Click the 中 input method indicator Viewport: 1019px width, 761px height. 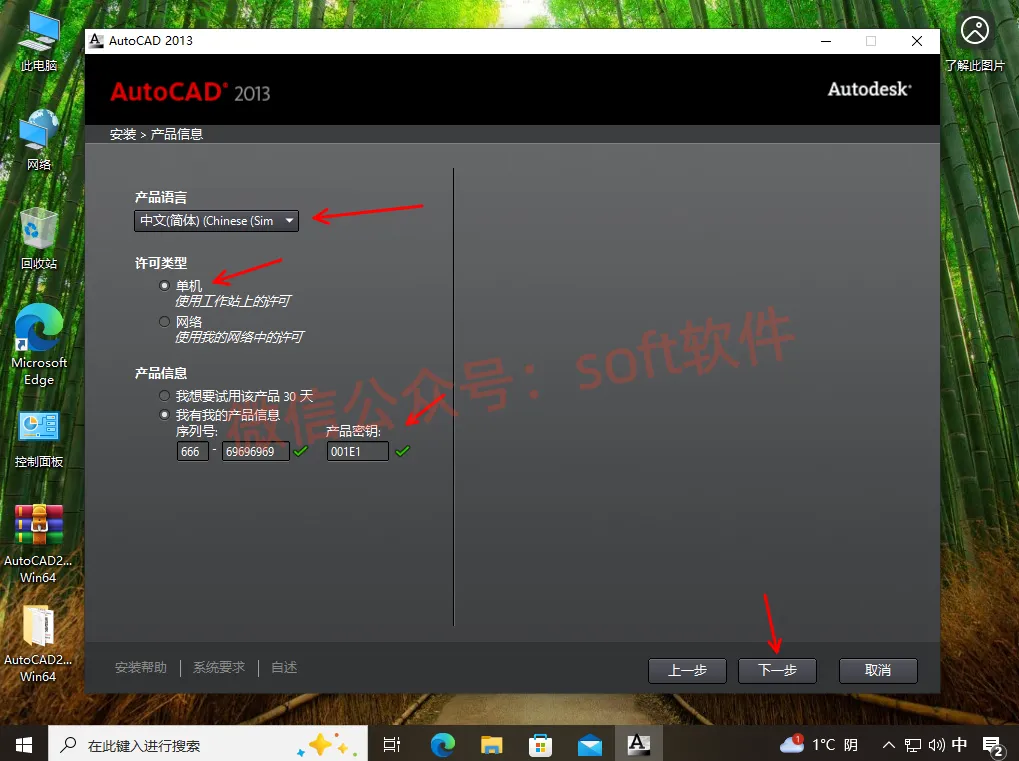[x=959, y=745]
